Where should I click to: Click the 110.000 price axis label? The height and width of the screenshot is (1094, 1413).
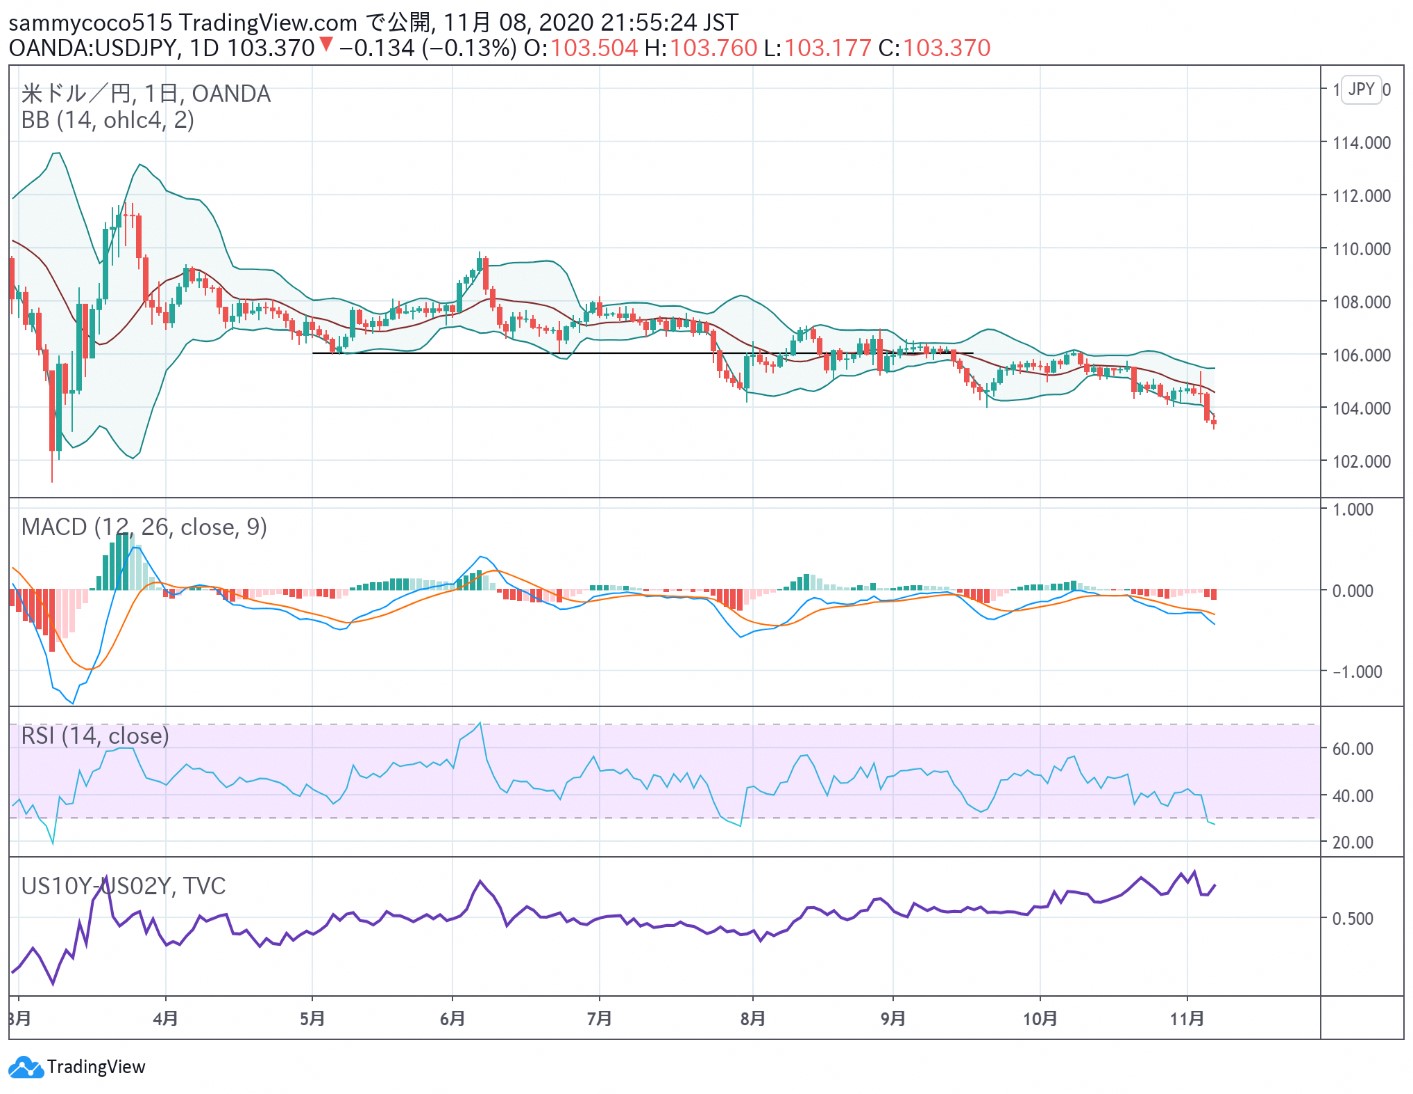tap(1361, 249)
